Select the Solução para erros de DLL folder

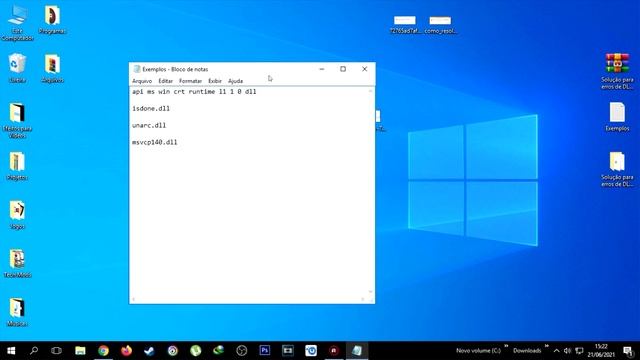(617, 169)
